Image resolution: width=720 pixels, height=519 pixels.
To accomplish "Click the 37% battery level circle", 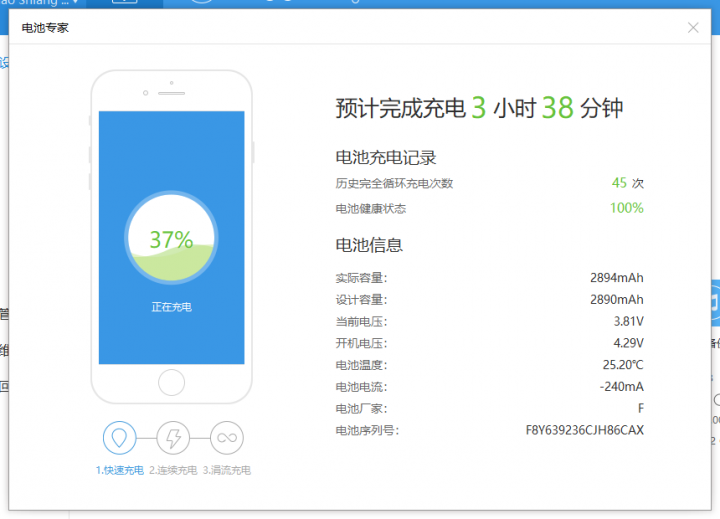I will [171, 238].
